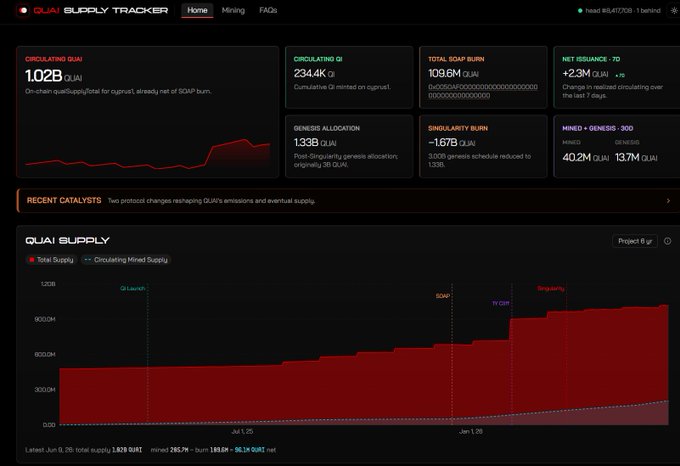This screenshot has width=680, height=466.
Task: Toggle Circulating Mined Supply series
Action: [126, 260]
